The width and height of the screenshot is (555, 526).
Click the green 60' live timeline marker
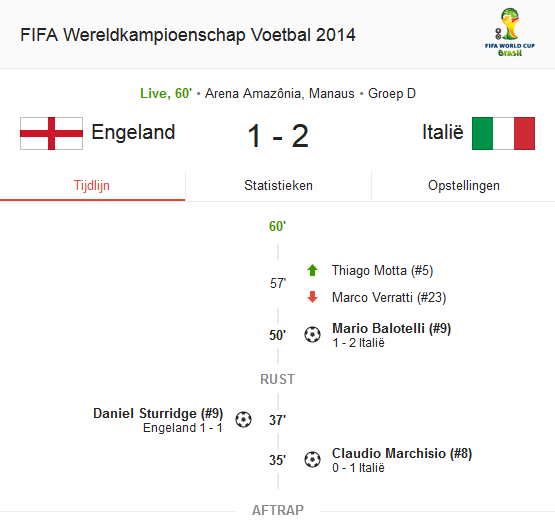(x=277, y=226)
